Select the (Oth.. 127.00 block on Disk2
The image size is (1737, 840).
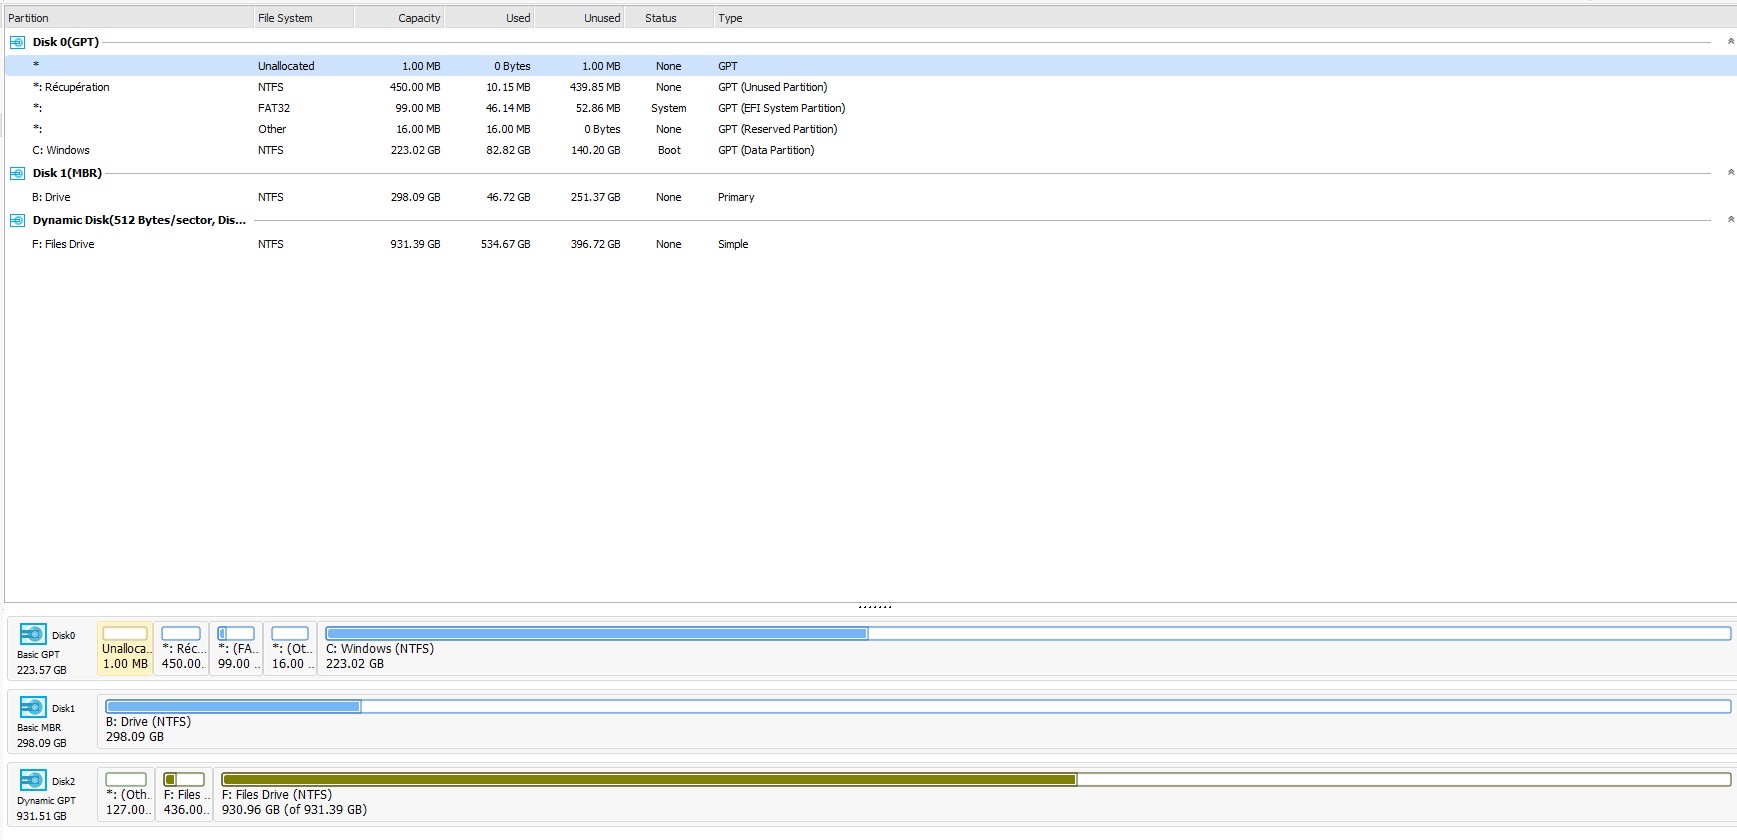pos(126,794)
